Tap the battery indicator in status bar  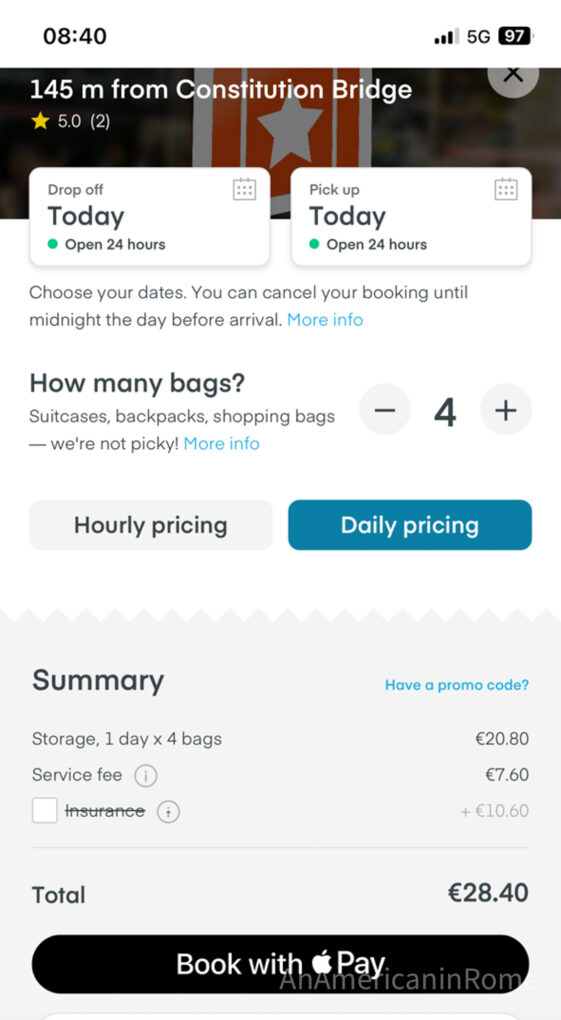tap(515, 36)
